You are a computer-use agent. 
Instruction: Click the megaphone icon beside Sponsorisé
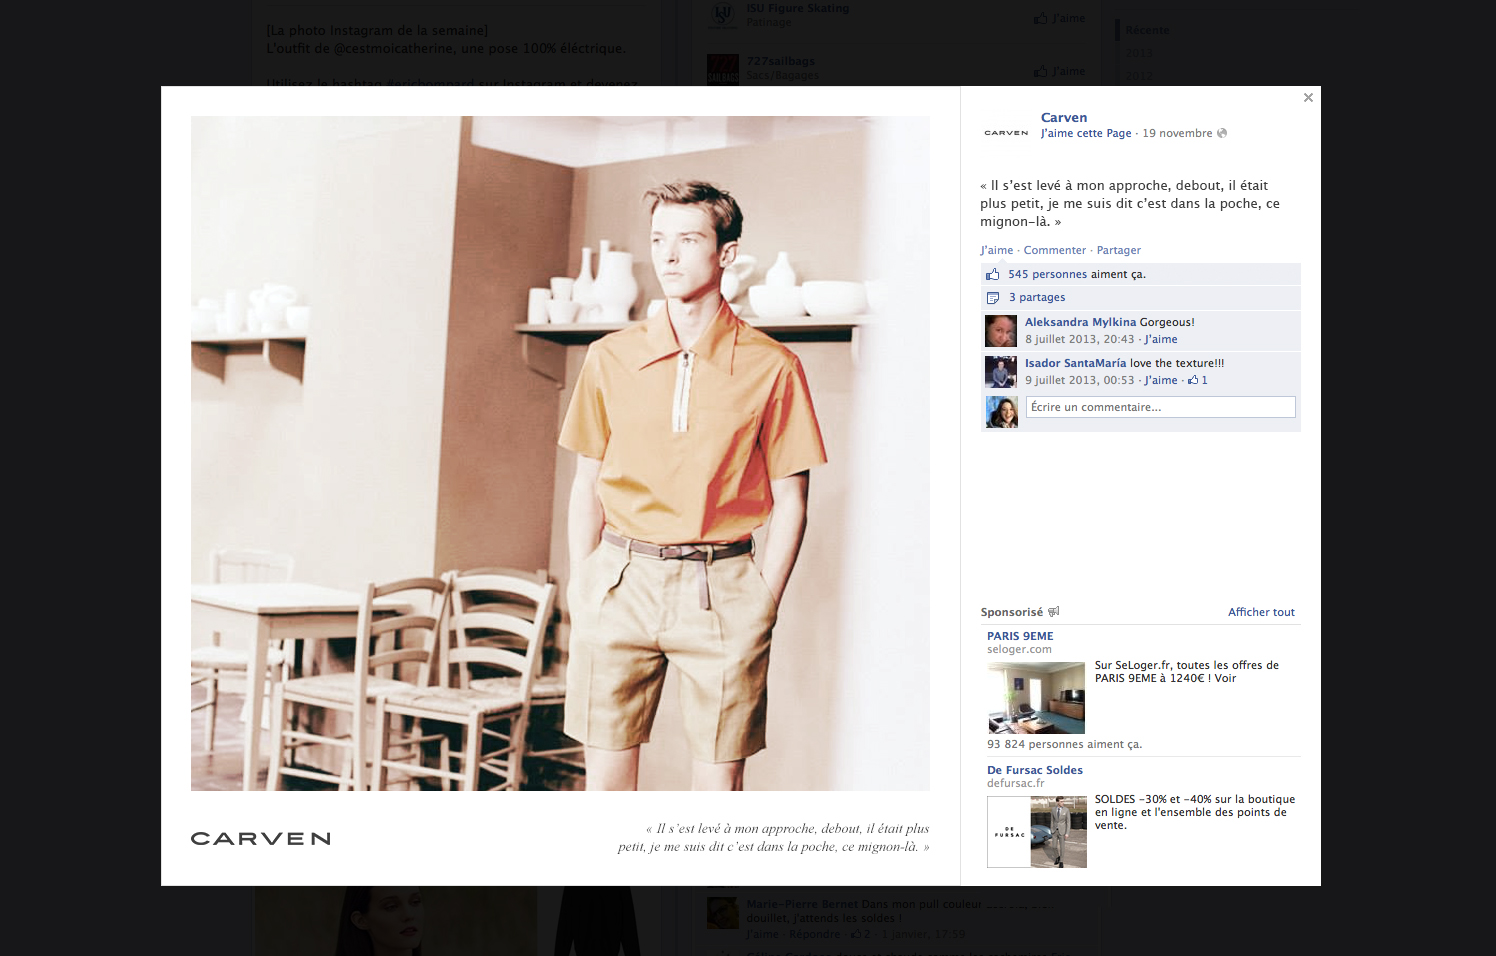pos(1053,612)
